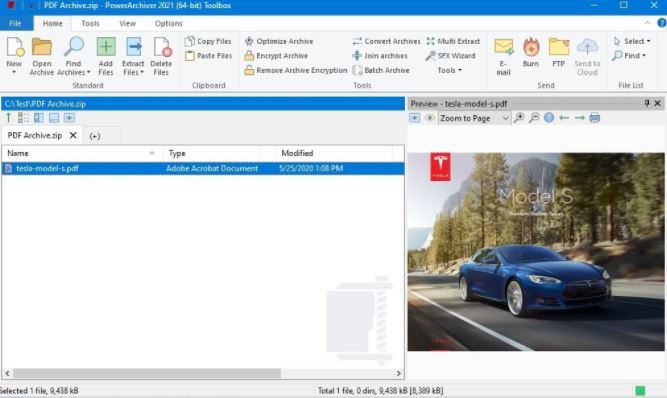Click the blue Help question mark icon
The height and width of the screenshot is (398, 667).
click(662, 23)
